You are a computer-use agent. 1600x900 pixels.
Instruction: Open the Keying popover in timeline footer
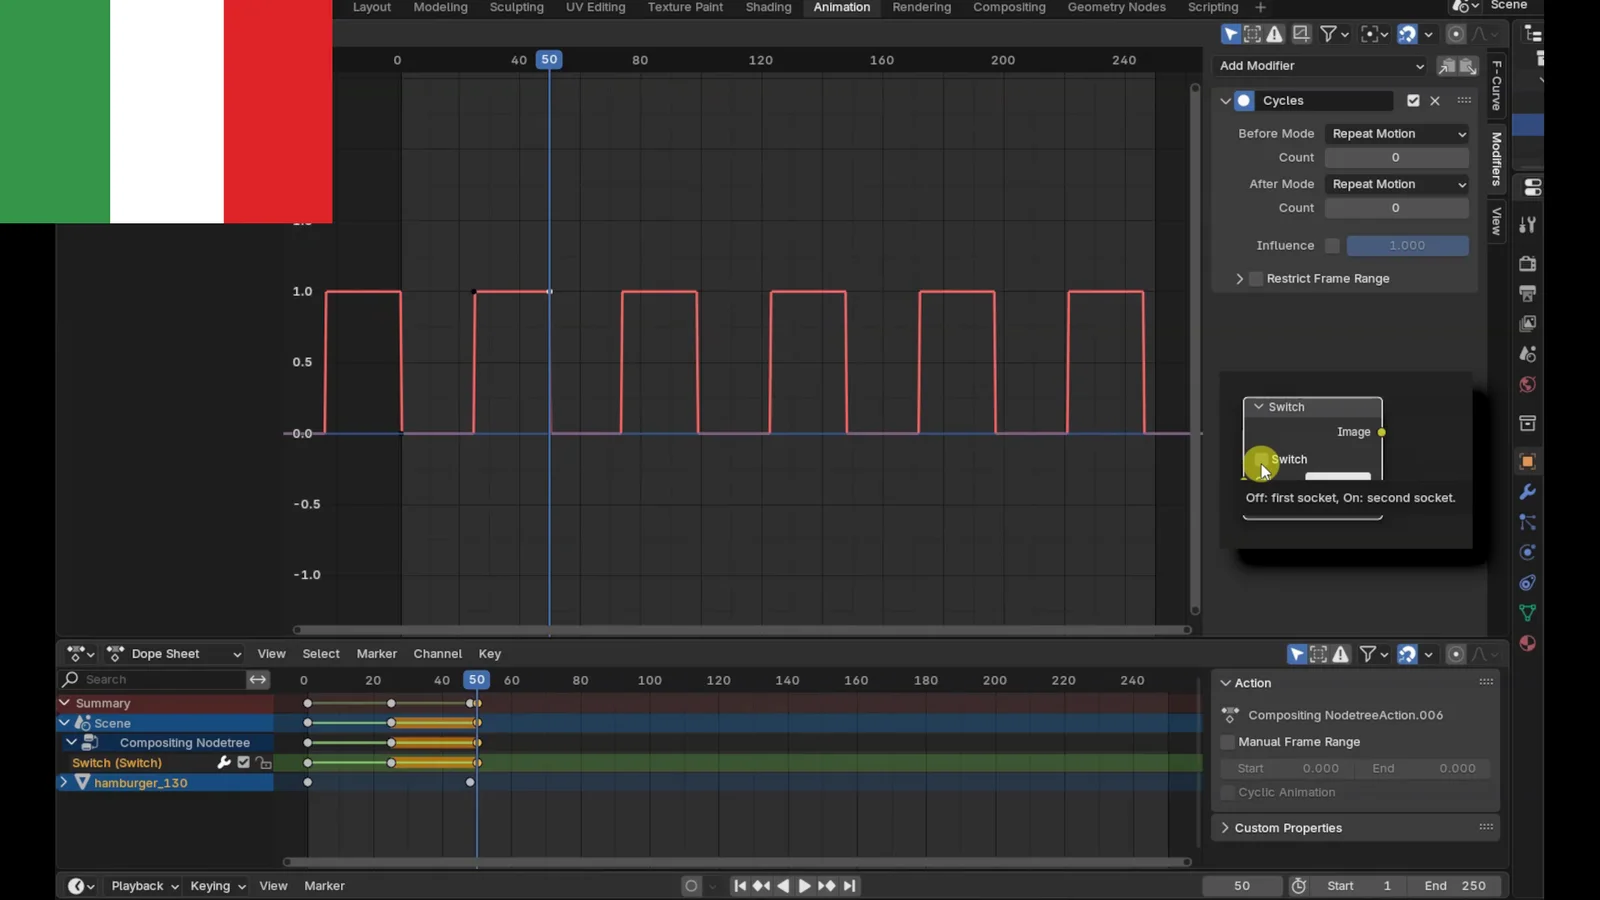click(x=216, y=886)
